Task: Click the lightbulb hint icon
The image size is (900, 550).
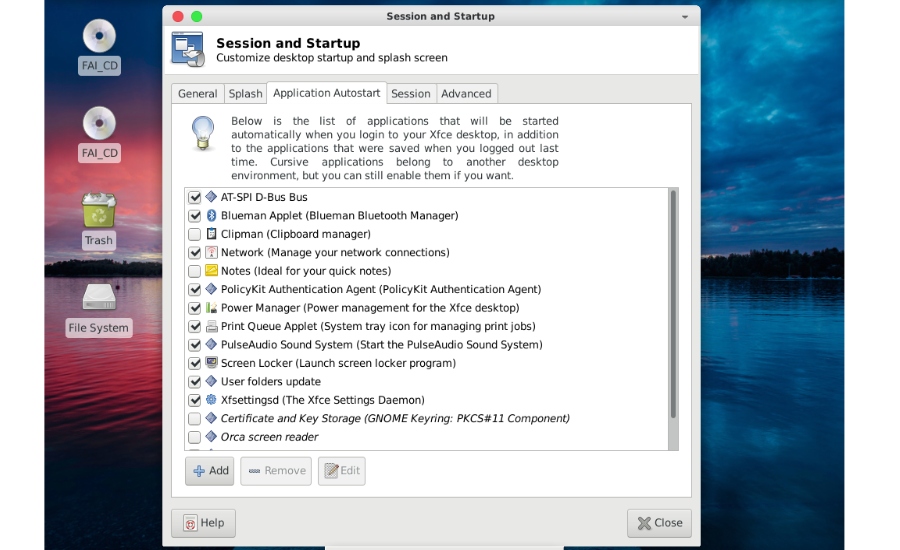Action: click(x=203, y=133)
